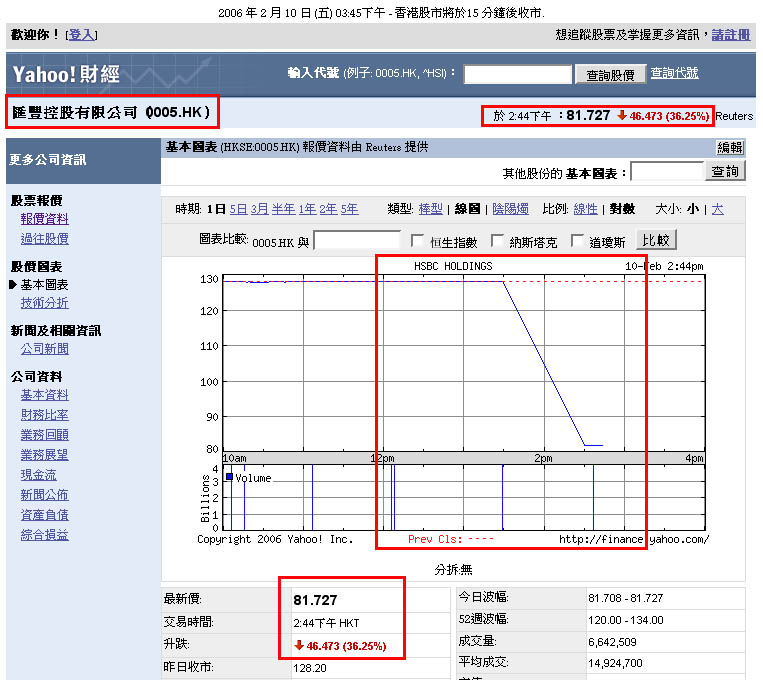Click the 平均成交 value 14,924,700
Screen dimensions: 763x680
pos(616,663)
